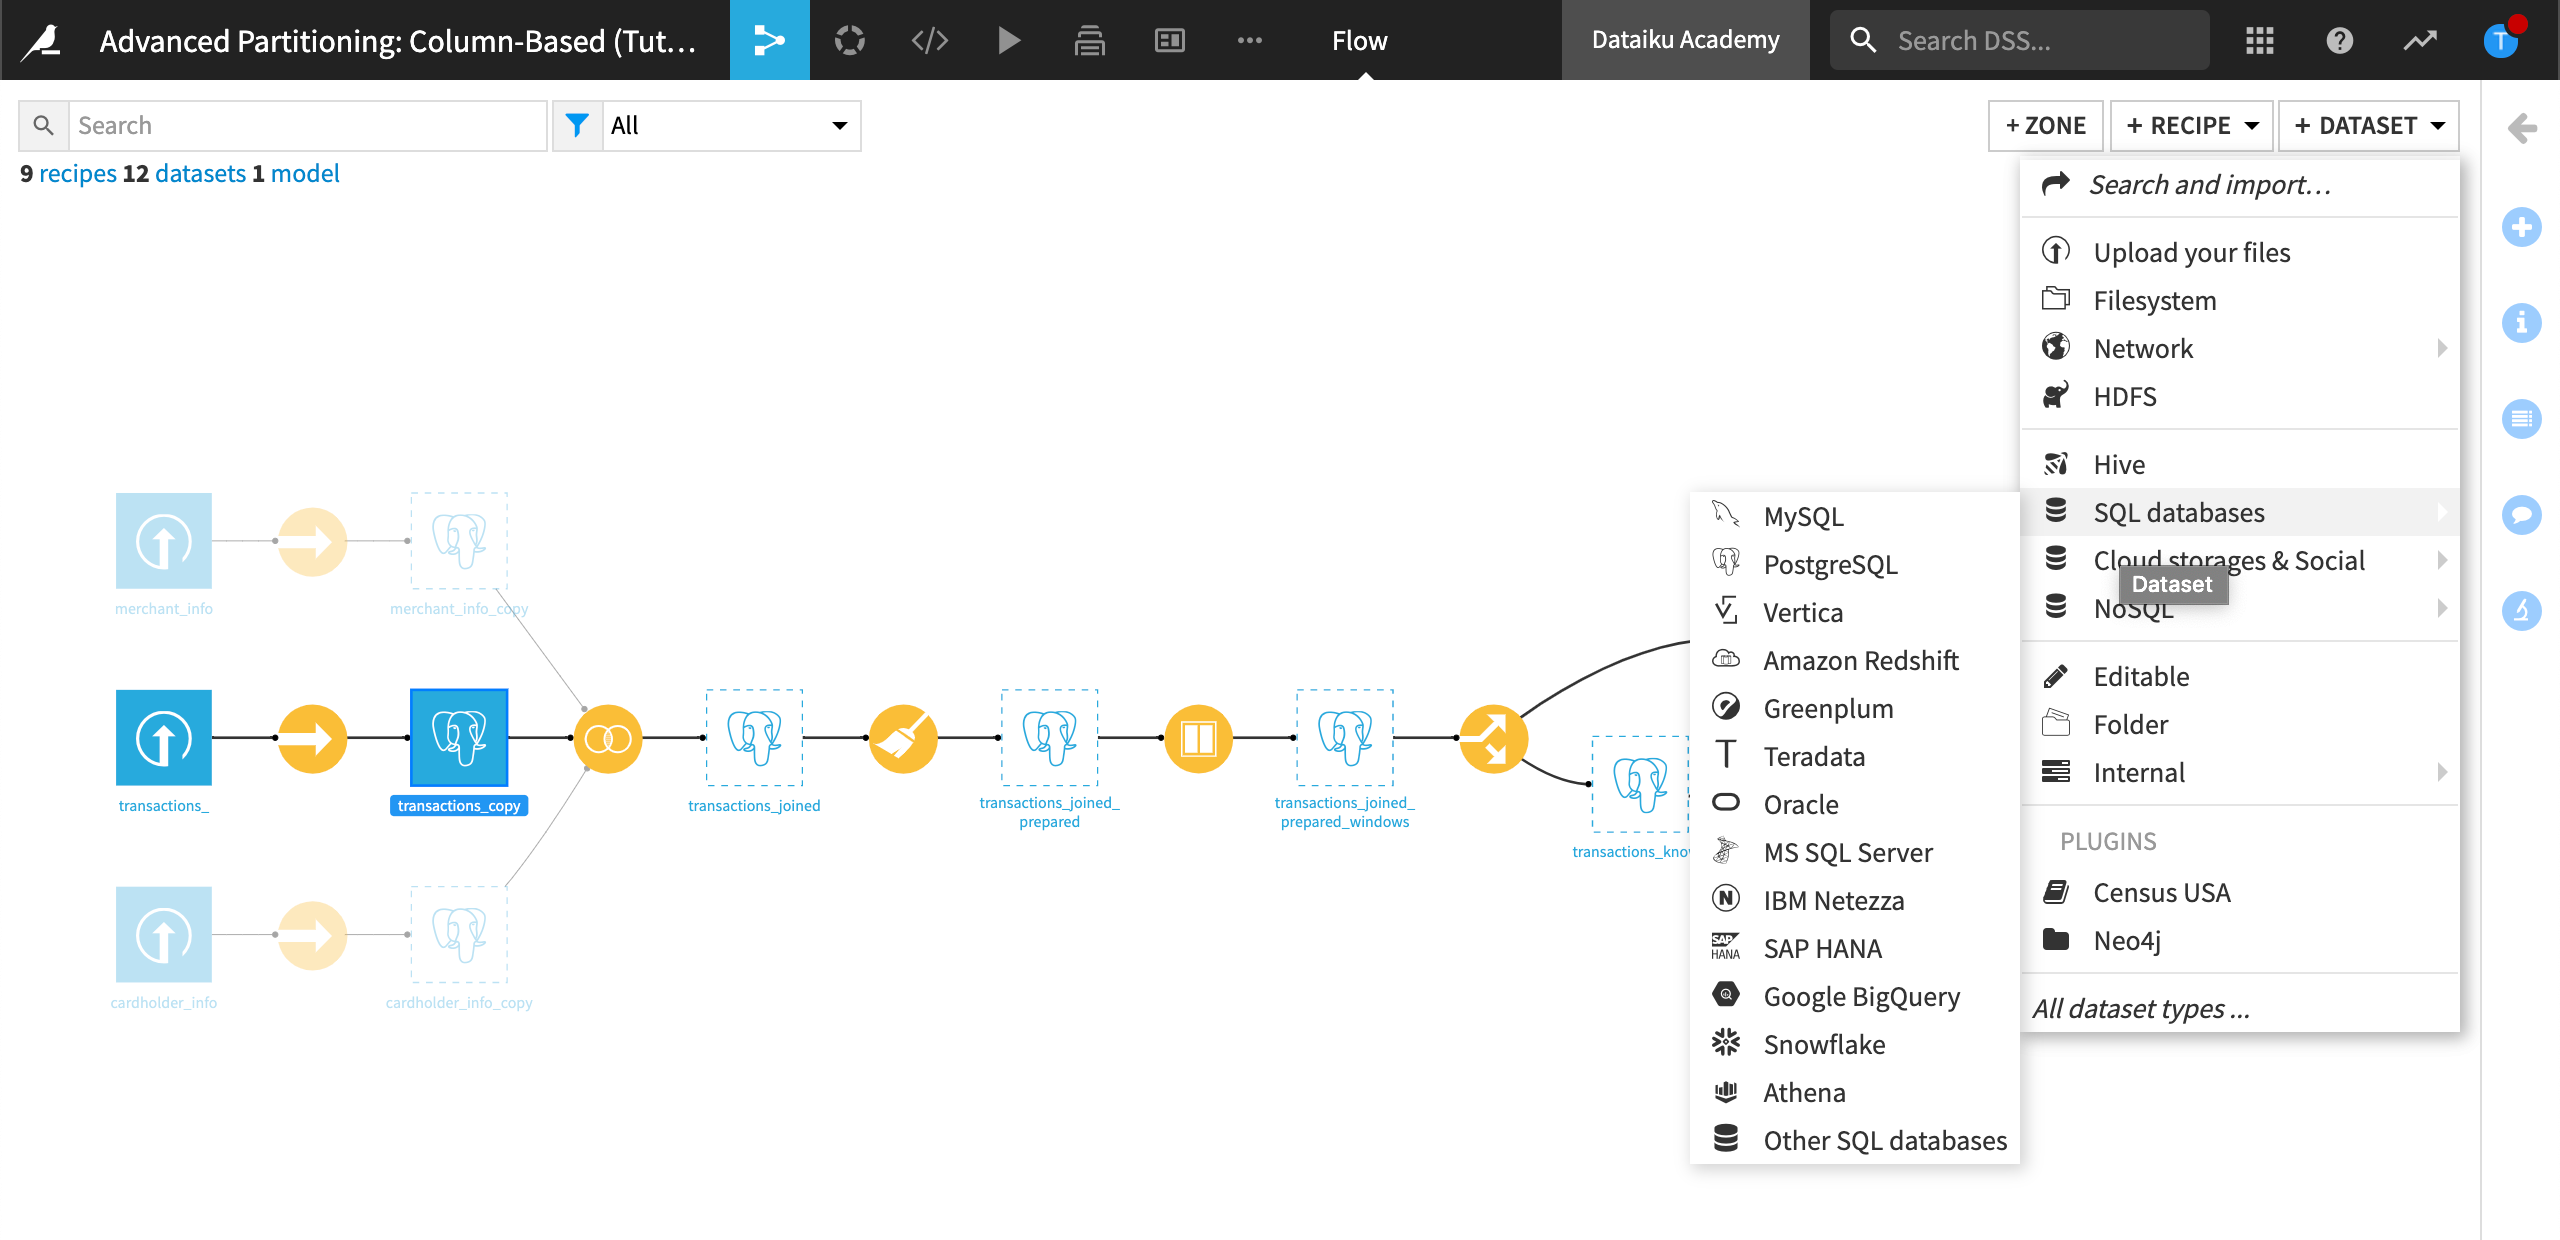Select Hive dataset option
The image size is (2560, 1240).
pos(2240,464)
